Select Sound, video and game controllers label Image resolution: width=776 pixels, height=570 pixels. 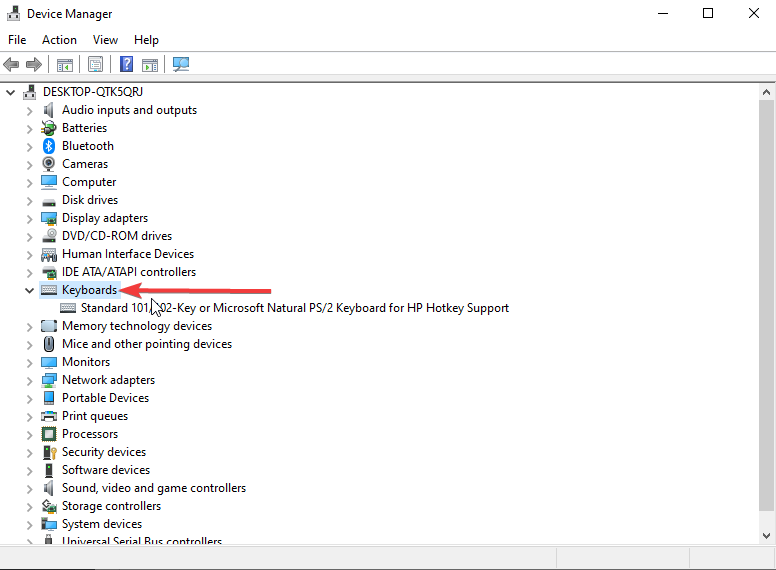(154, 488)
